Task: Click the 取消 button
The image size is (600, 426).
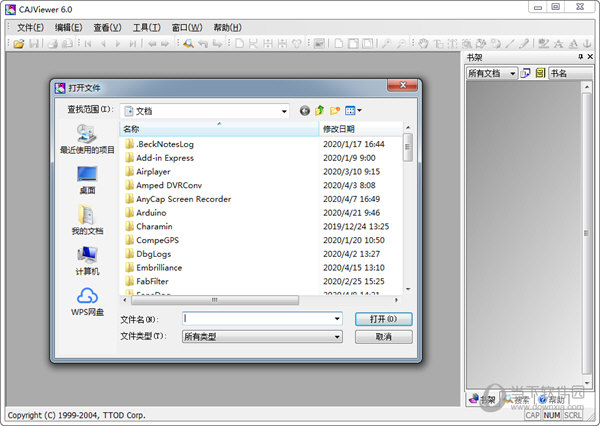Action: coord(383,337)
